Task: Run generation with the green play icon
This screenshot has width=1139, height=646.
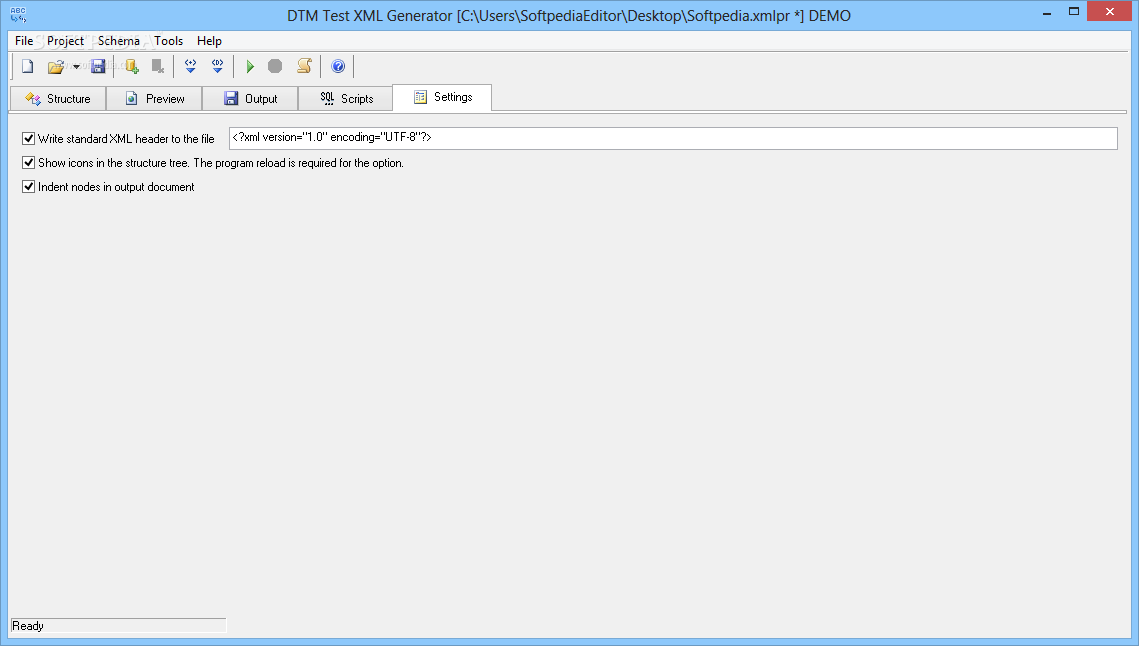Action: click(x=250, y=67)
